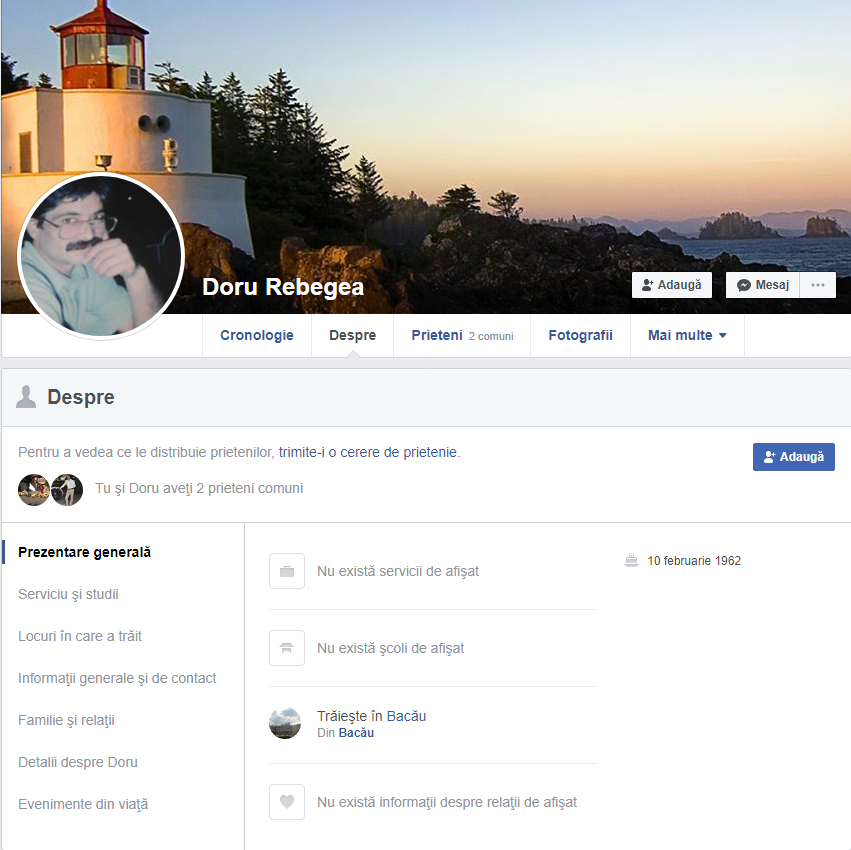Click the Bacău city thumbnail
This screenshot has height=850, width=851.
coord(285,724)
